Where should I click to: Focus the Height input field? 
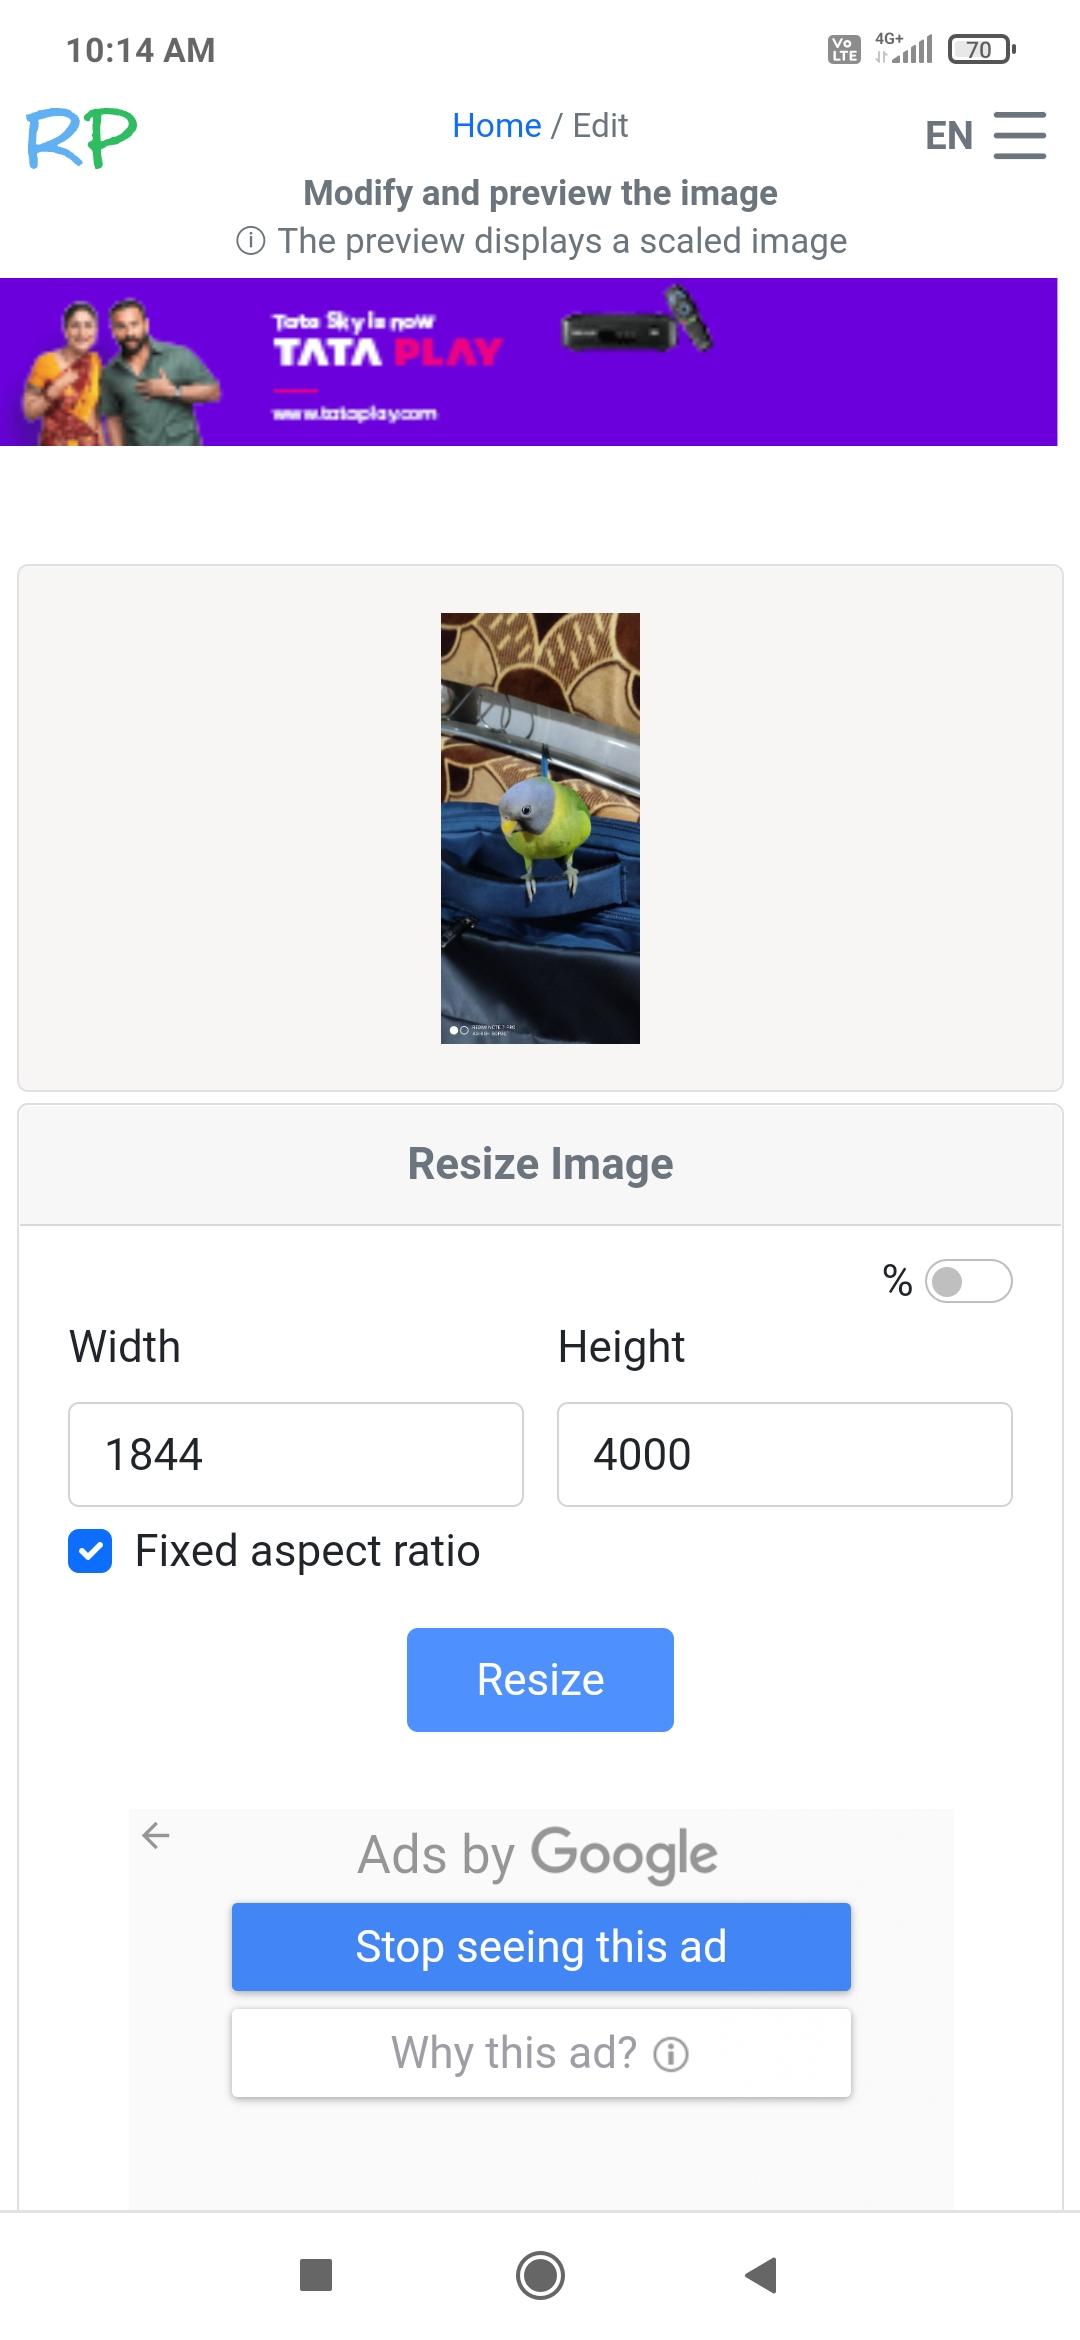tap(784, 1454)
